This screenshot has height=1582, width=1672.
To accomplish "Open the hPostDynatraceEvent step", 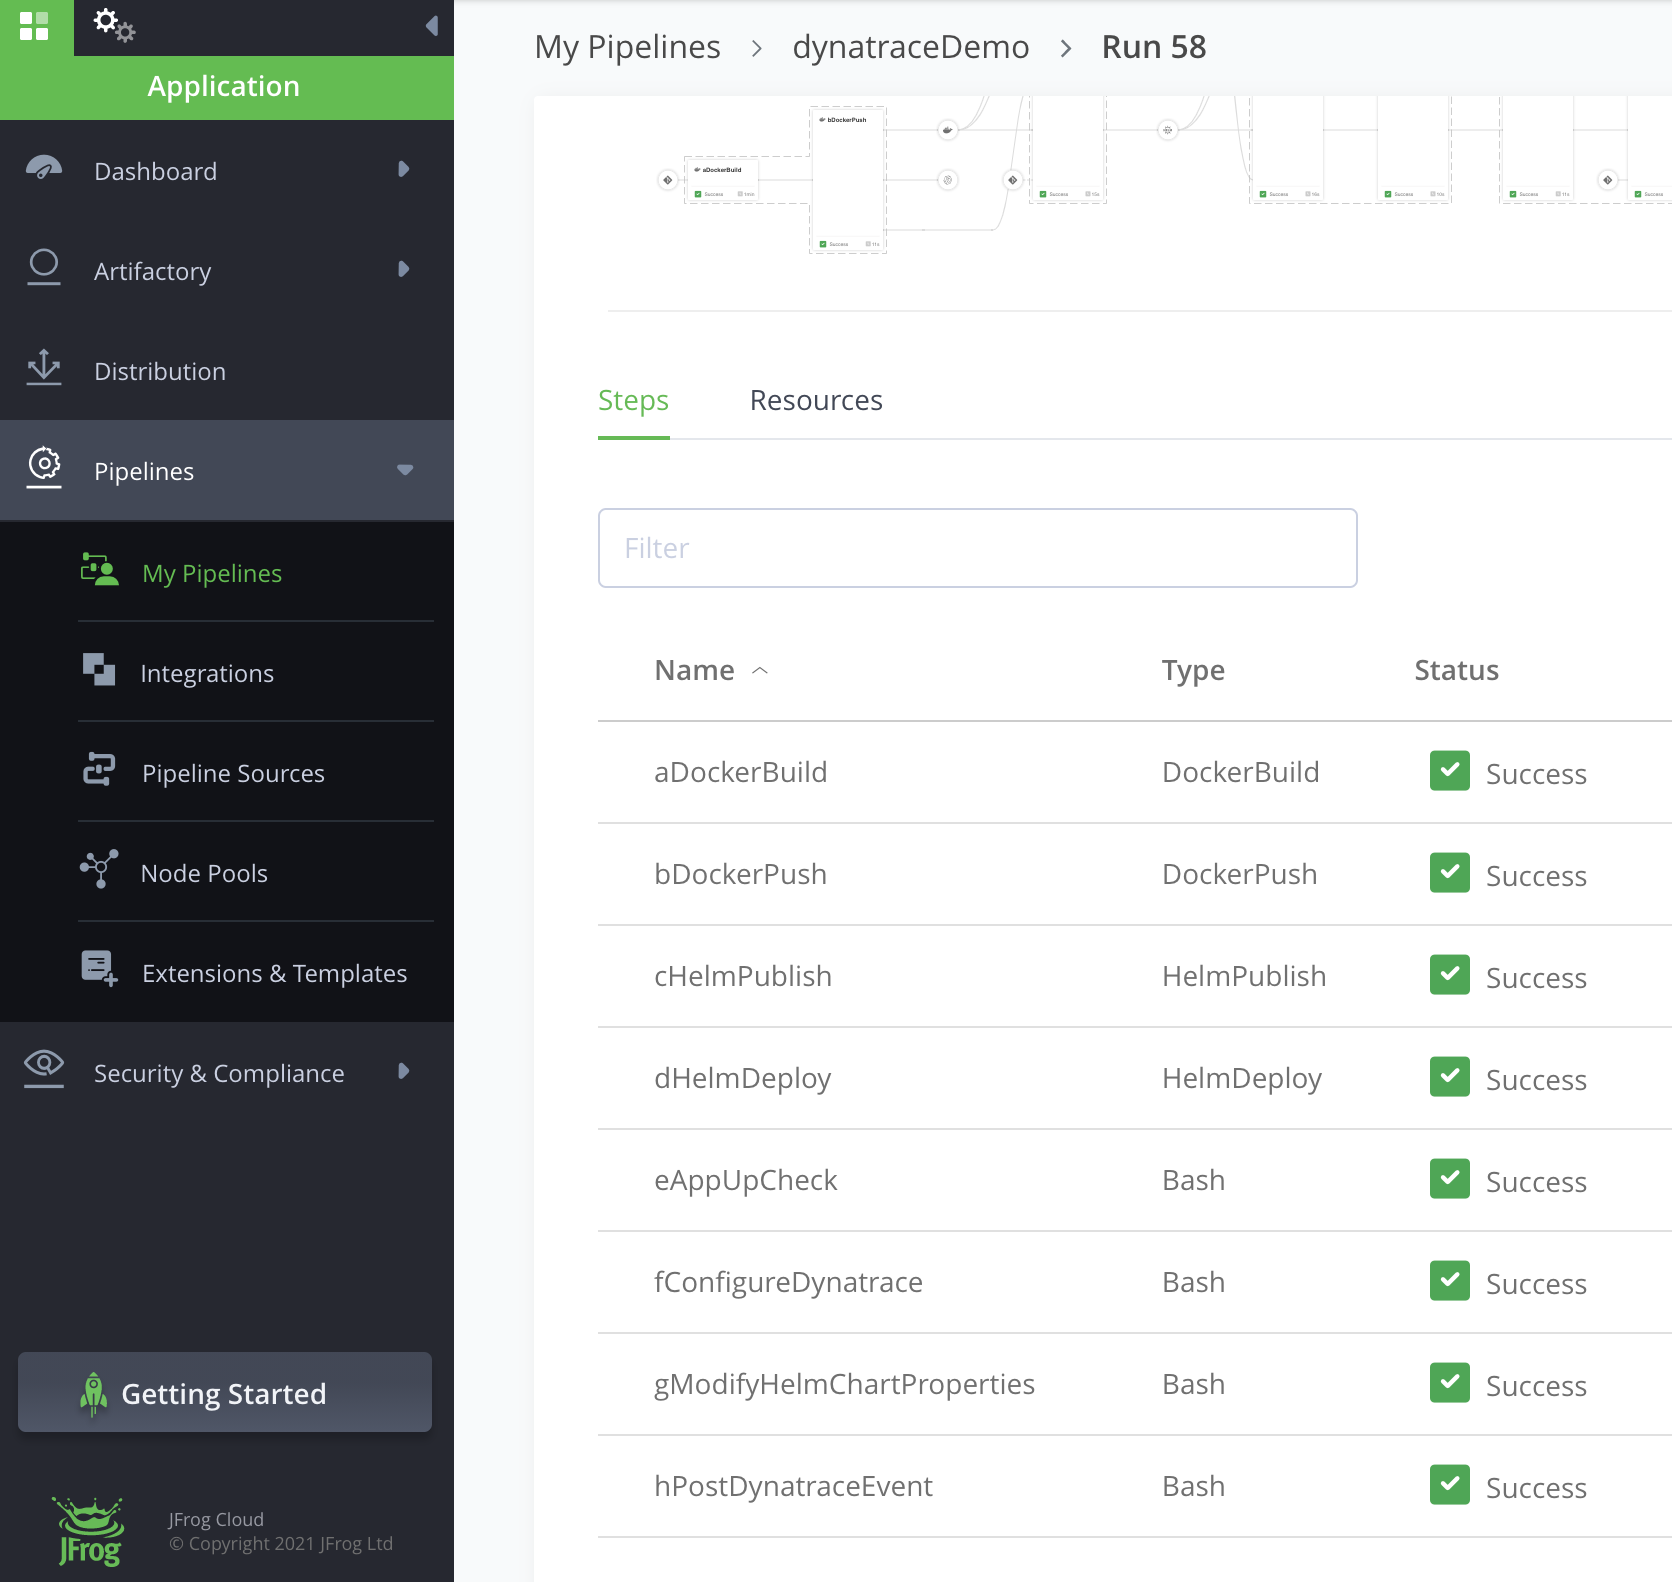I will click(793, 1486).
